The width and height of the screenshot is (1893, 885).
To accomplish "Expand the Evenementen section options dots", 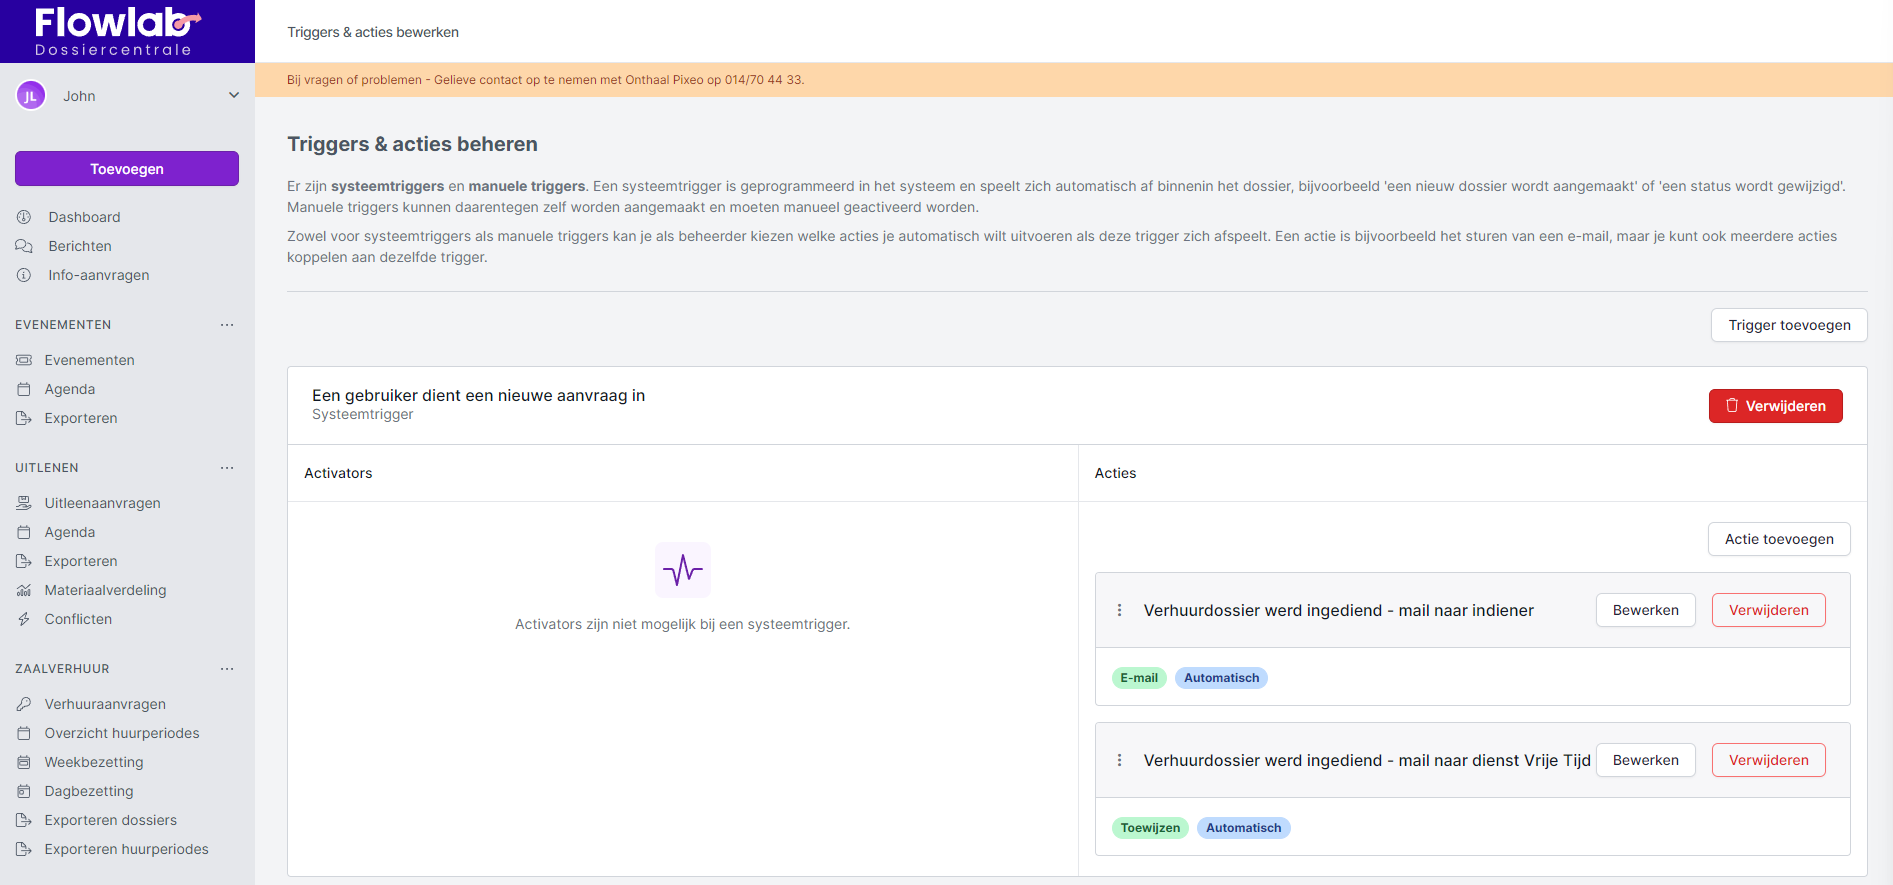I will coord(227,325).
